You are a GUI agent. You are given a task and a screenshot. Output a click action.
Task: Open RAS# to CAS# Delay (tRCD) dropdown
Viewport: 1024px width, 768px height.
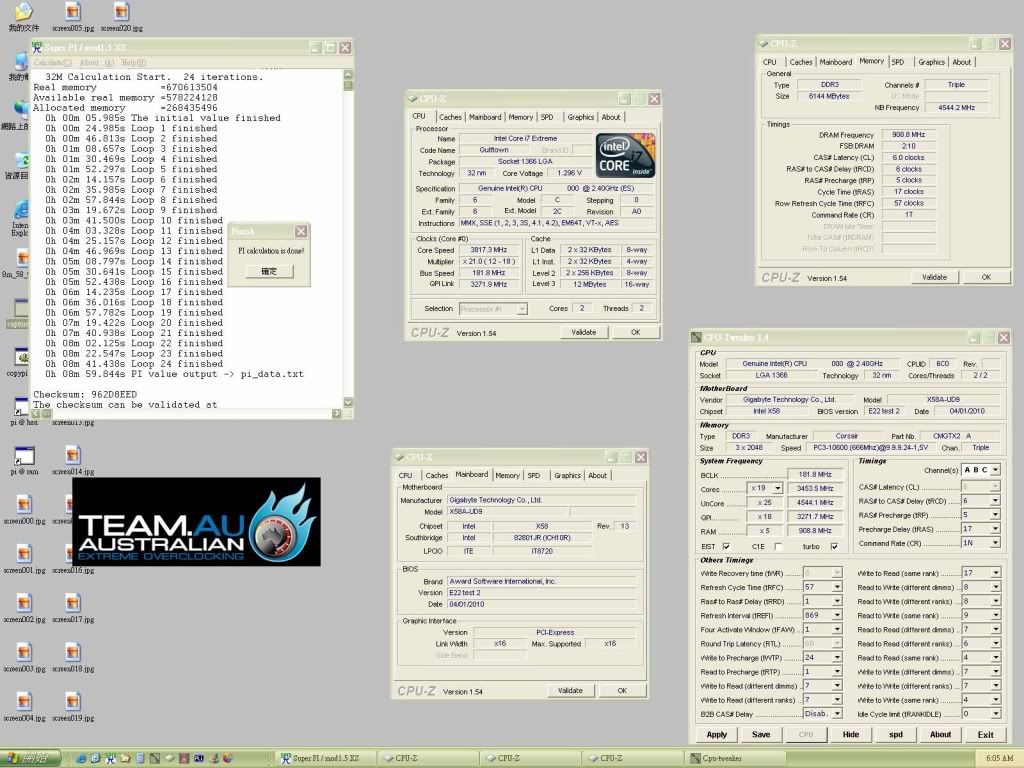click(x=995, y=501)
